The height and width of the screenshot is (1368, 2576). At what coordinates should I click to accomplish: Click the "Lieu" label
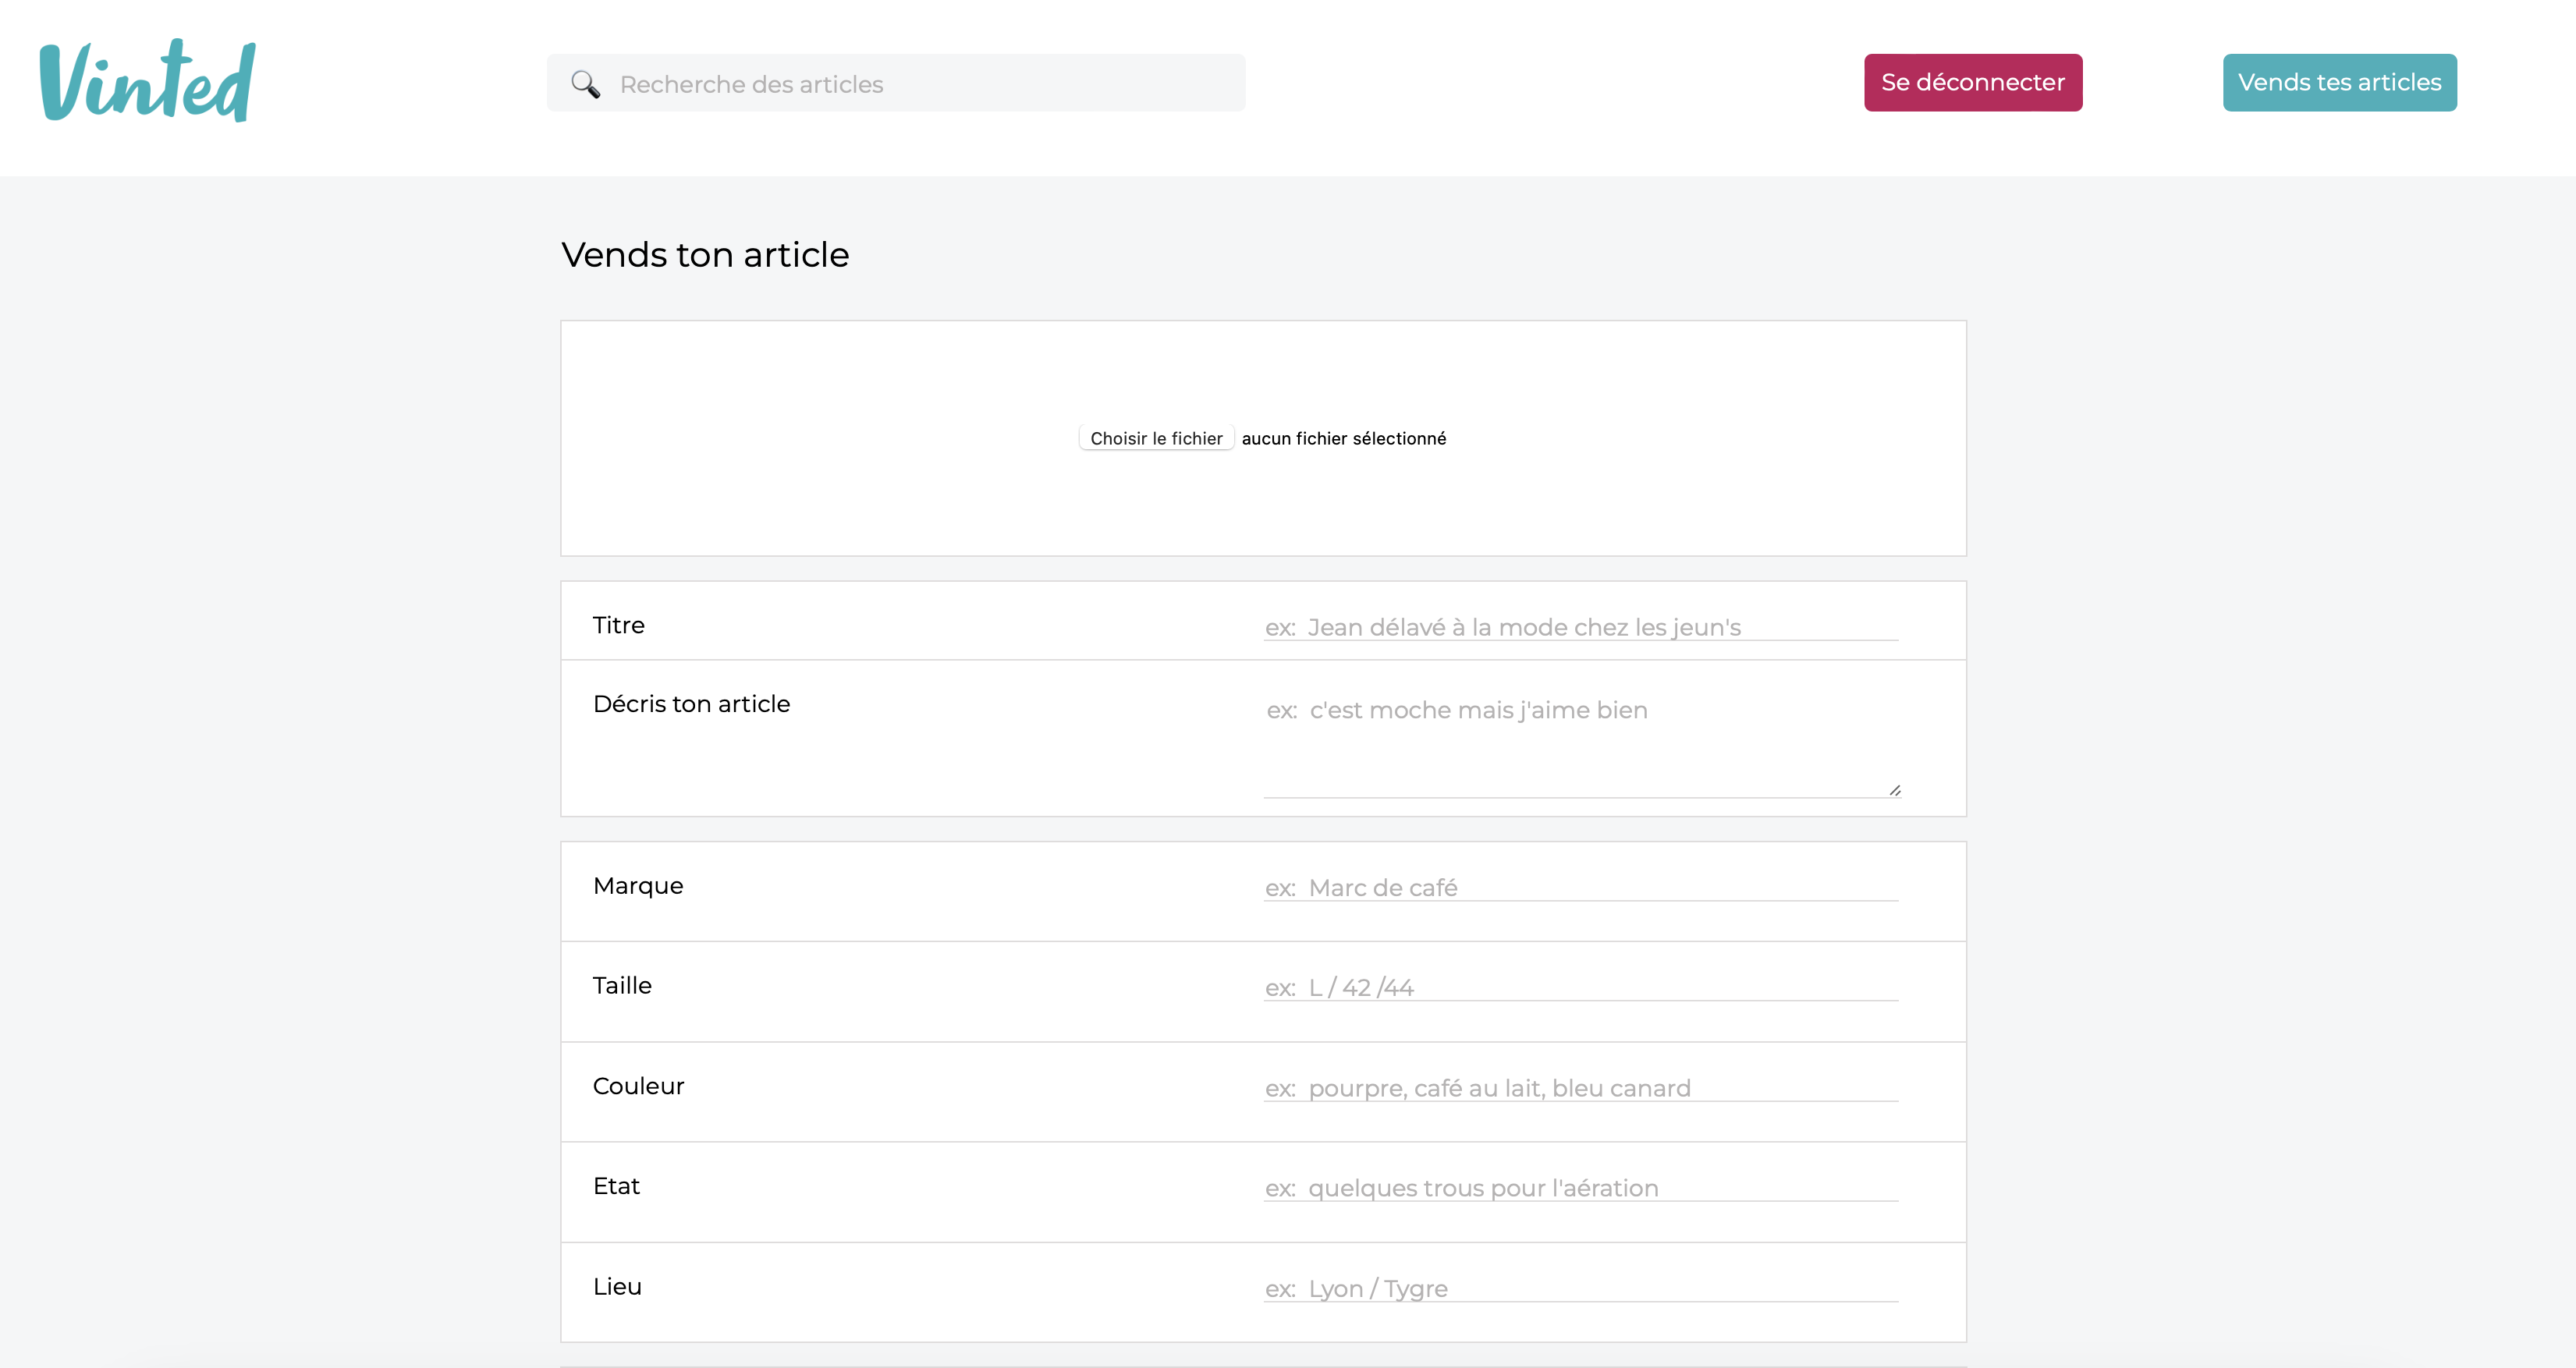point(616,1286)
